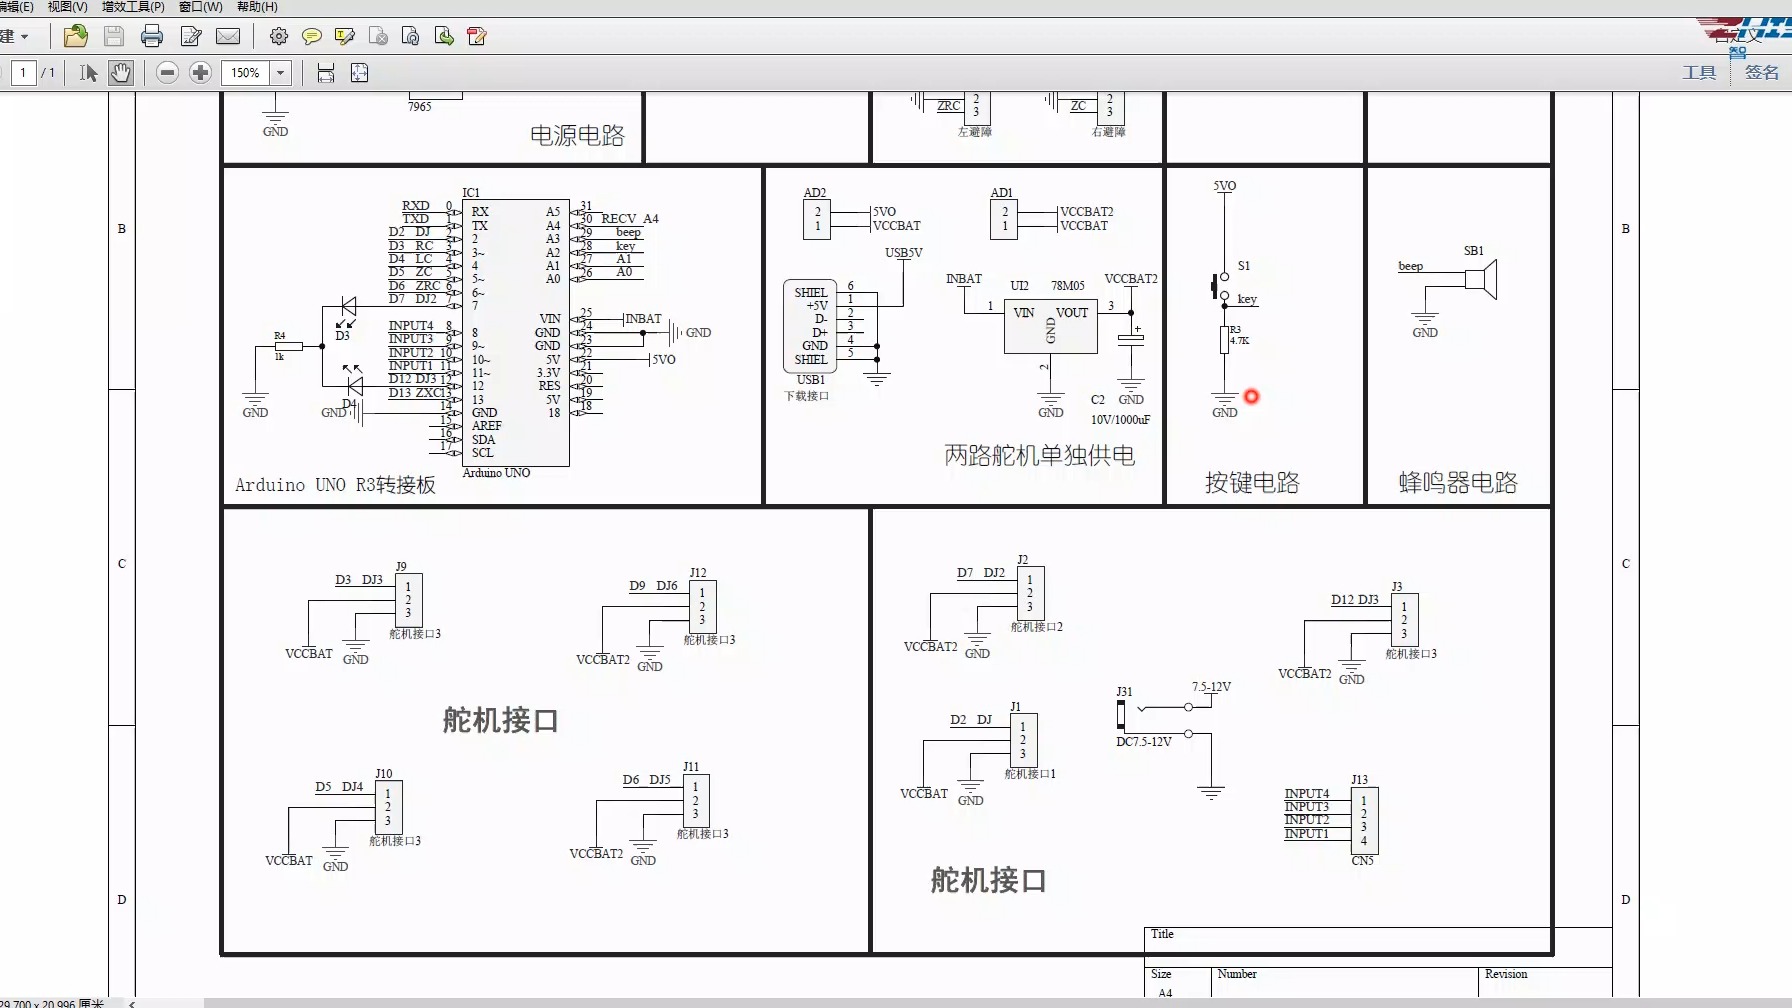1792x1008 pixels.
Task: Click the J13 CN5 connector
Action: tap(1364, 821)
